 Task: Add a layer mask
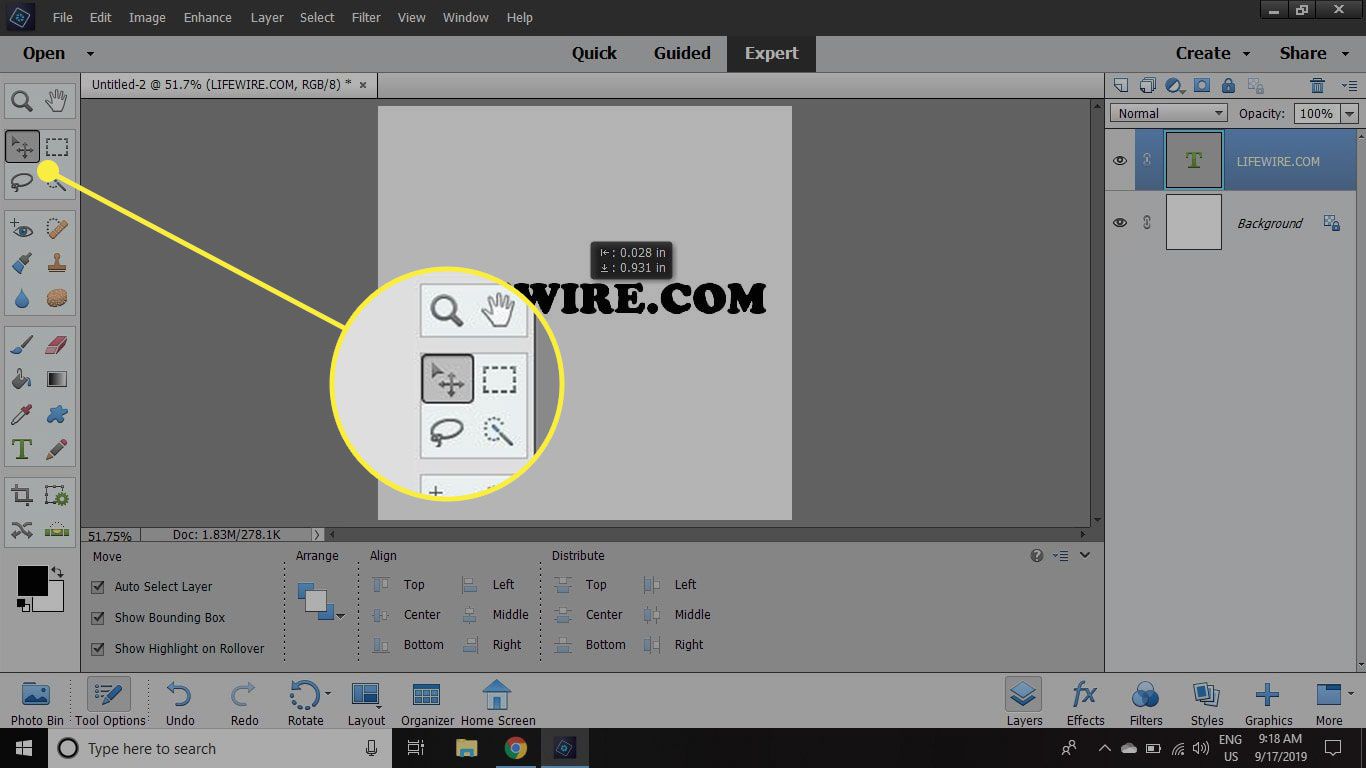tap(1202, 86)
